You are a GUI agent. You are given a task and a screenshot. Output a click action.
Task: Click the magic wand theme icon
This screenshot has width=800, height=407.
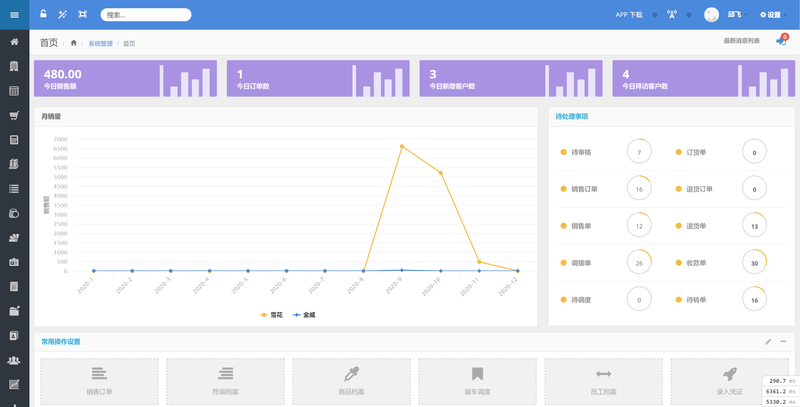point(62,14)
